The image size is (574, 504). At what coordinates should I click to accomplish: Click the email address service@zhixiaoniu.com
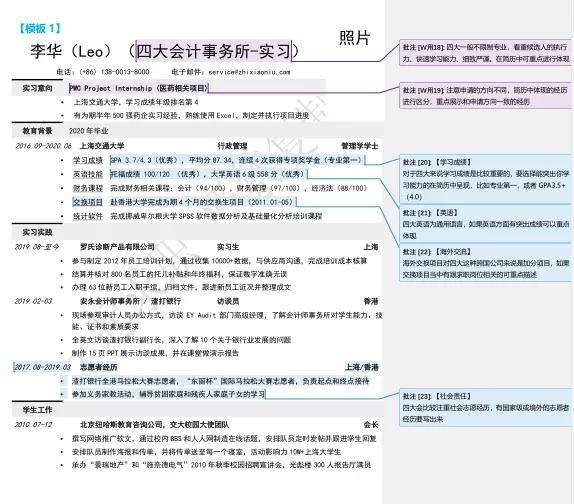249,72
